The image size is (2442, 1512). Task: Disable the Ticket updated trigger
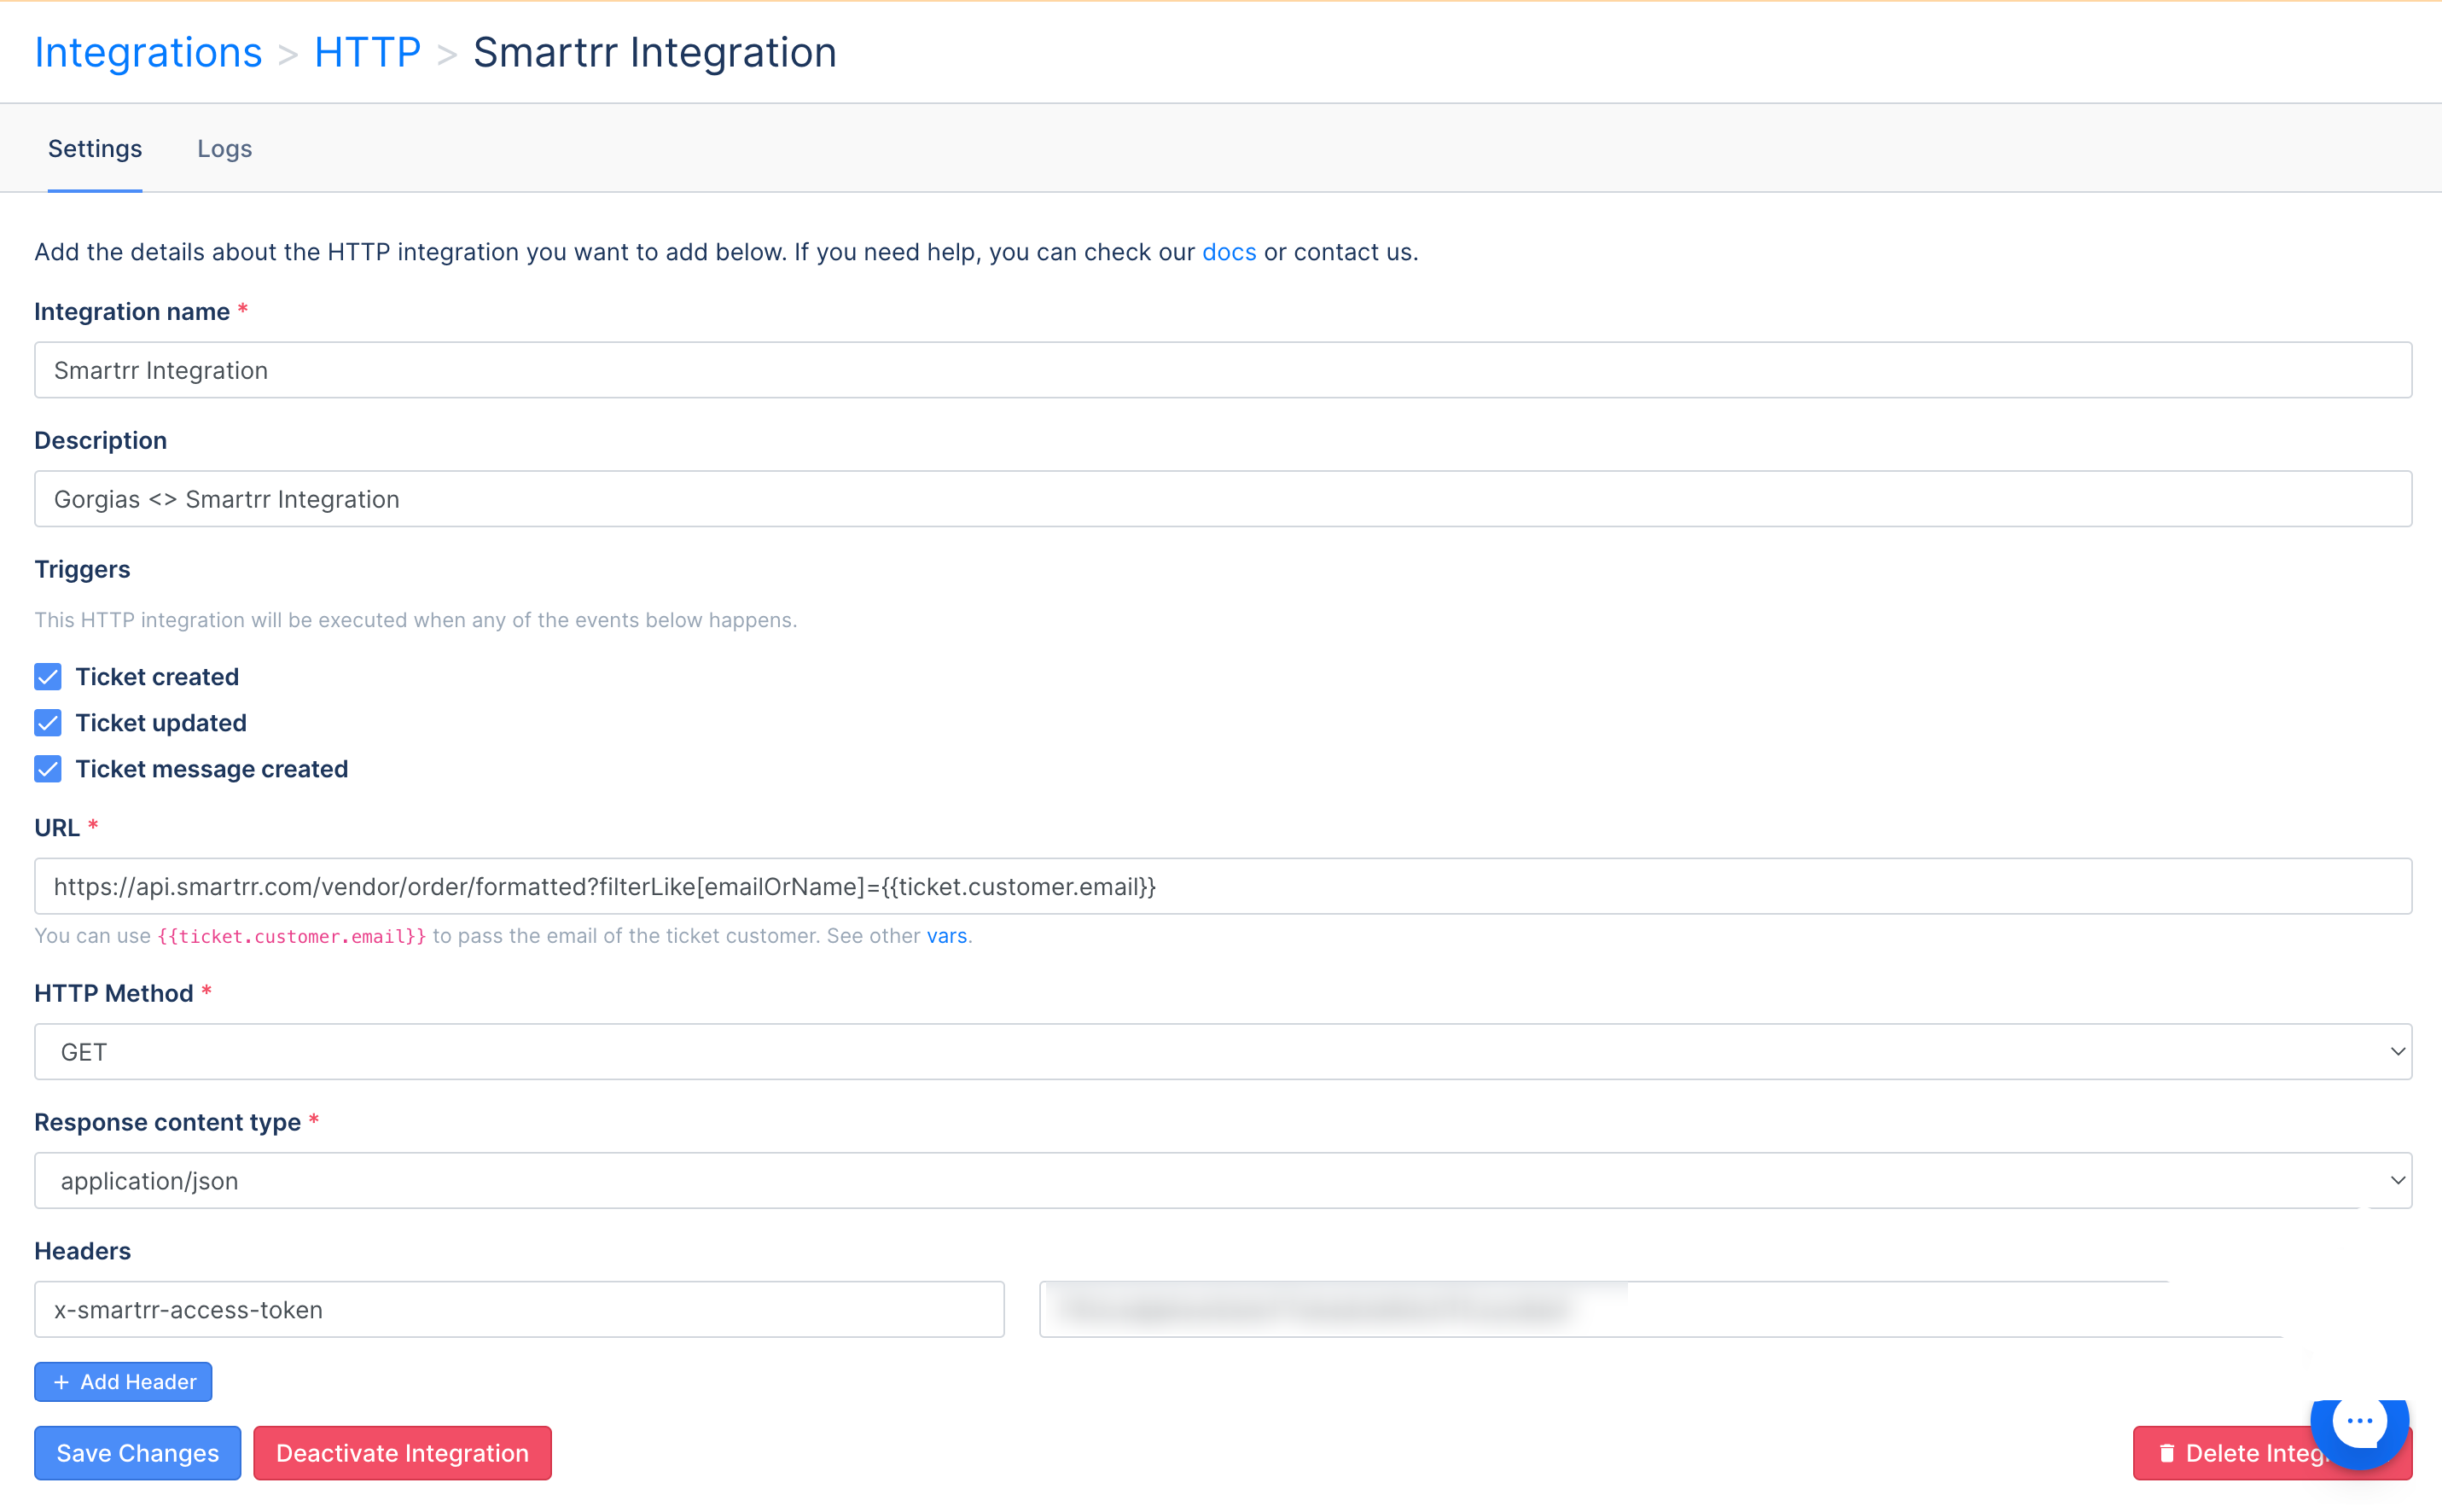[x=47, y=723]
